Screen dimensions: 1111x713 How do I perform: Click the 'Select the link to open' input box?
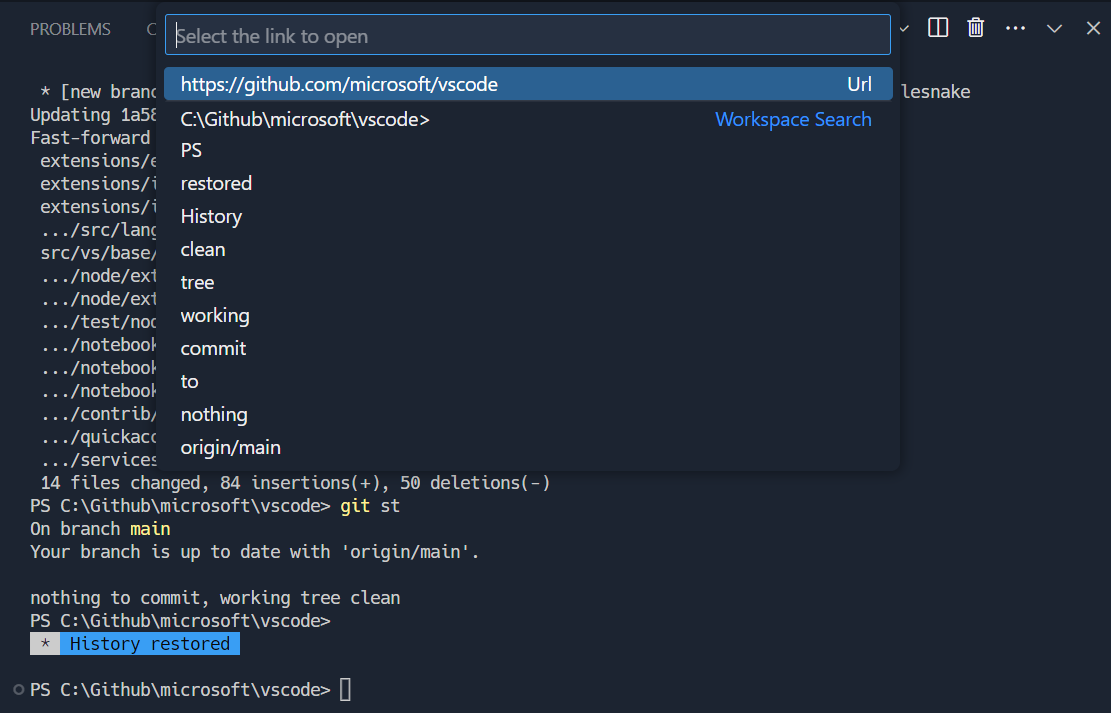coord(528,34)
